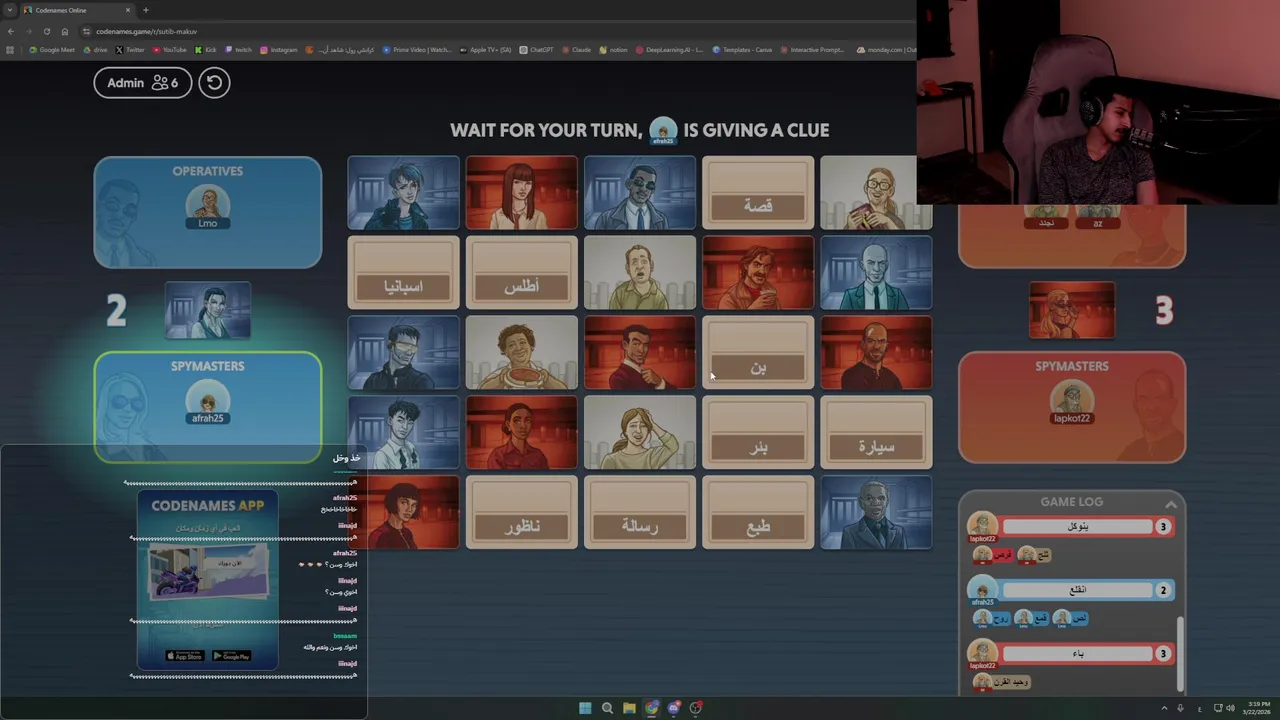The image size is (1280, 720).
Task: Open the Kick bookmark
Action: click(x=206, y=50)
